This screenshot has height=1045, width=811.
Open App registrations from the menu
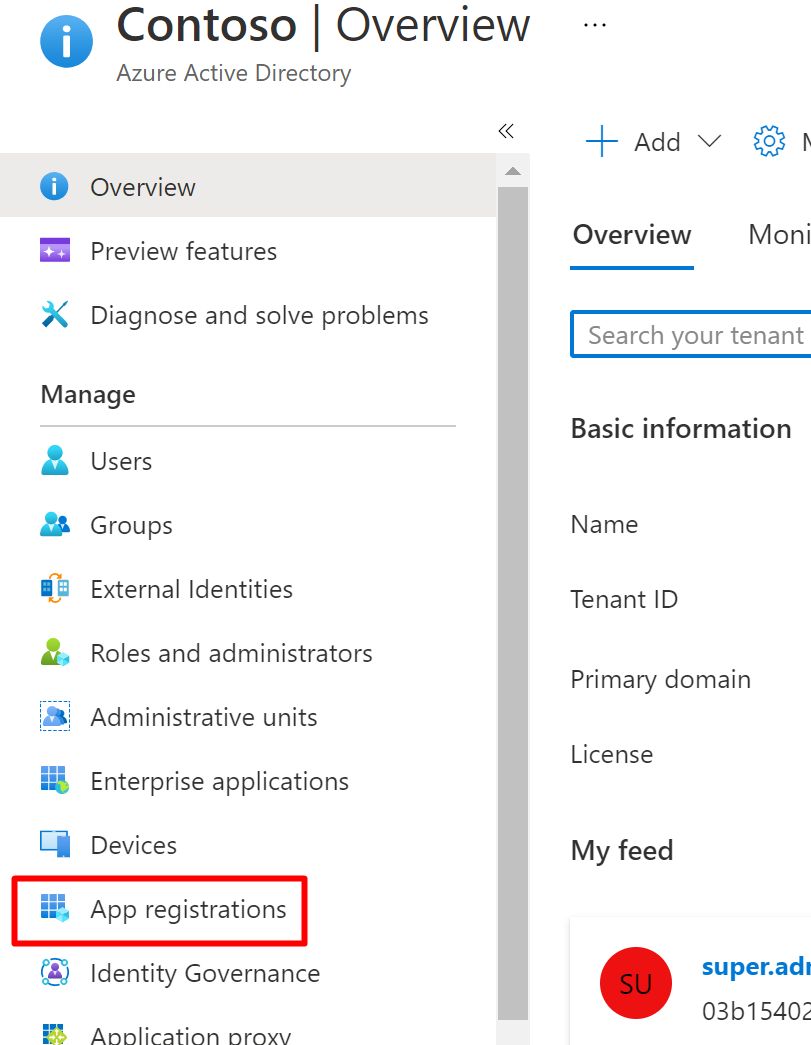point(188,909)
